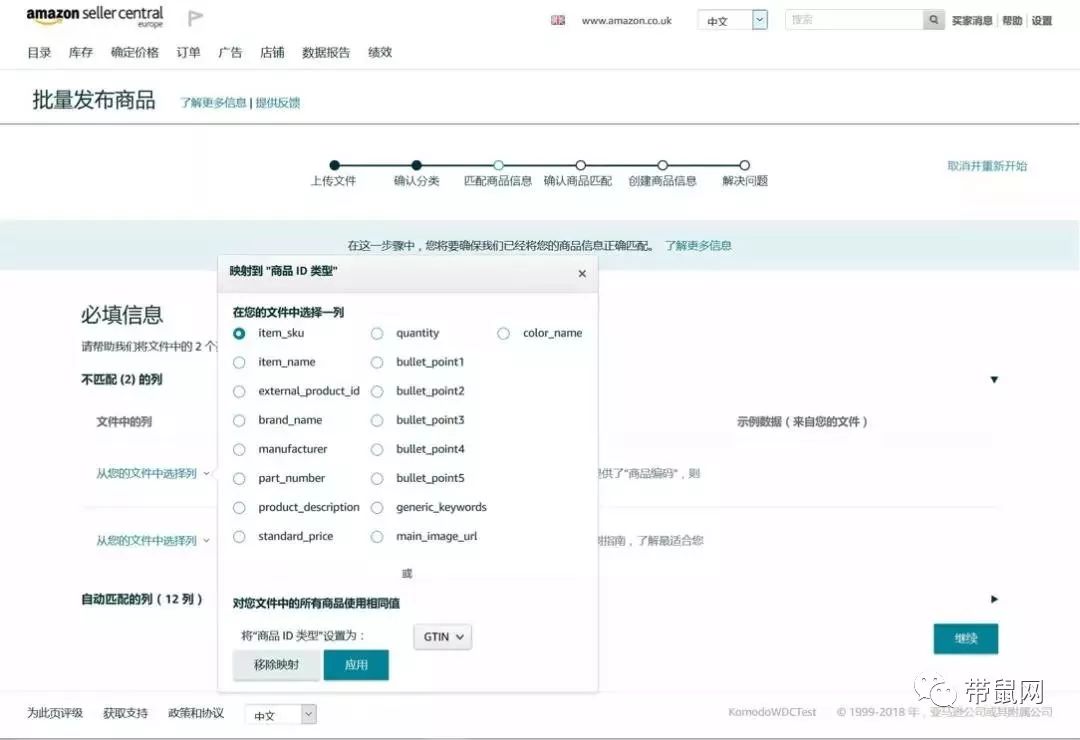Click the Amazon Seller Central logo

[x=94, y=17]
